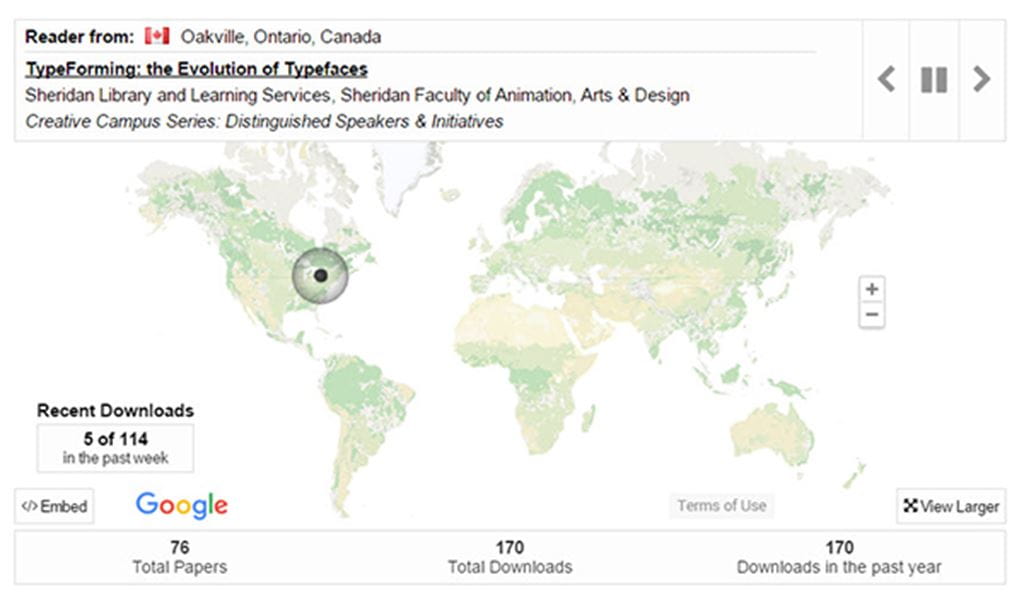
Task: Click the 5 of 114 recent downloads box
Action: [x=115, y=447]
